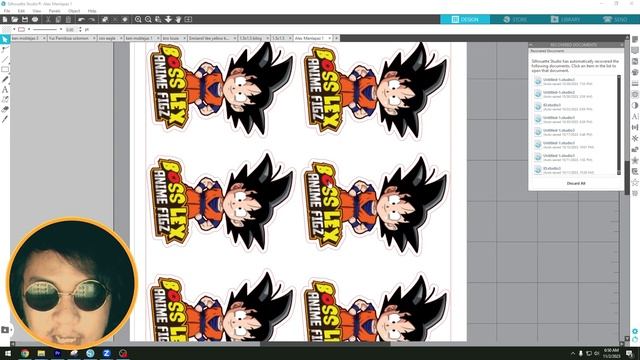Open the fill color dropdown
The image size is (640, 360).
pyautogui.click(x=14, y=29)
